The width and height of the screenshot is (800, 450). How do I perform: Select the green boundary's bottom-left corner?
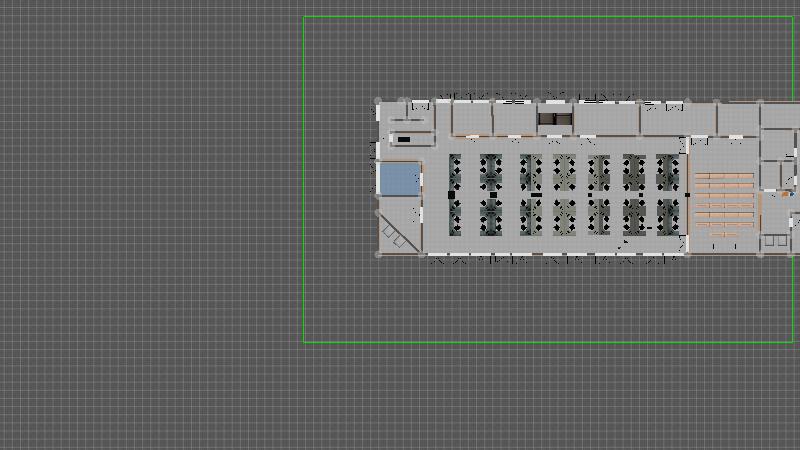(304, 342)
